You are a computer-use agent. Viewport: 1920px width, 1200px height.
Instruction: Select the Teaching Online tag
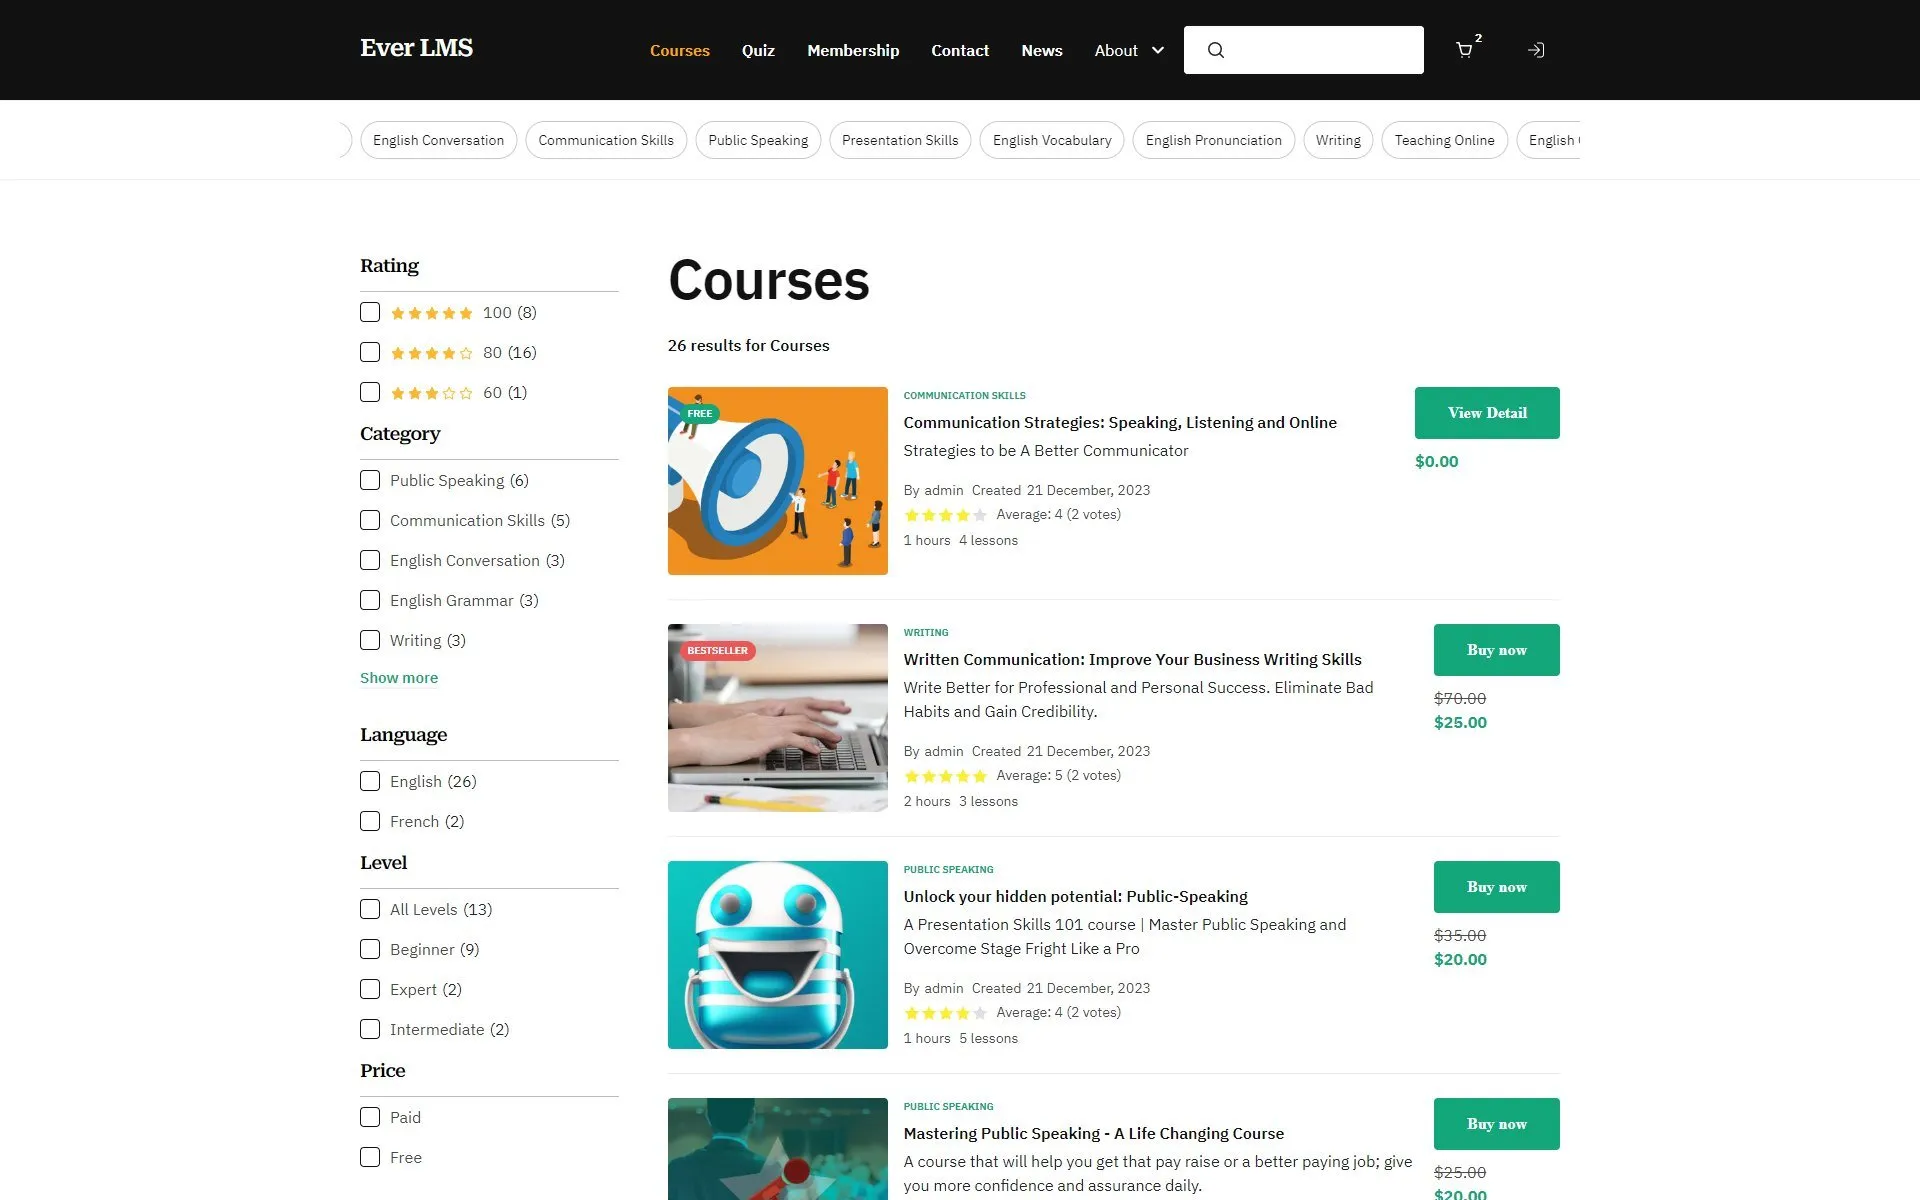pos(1444,140)
